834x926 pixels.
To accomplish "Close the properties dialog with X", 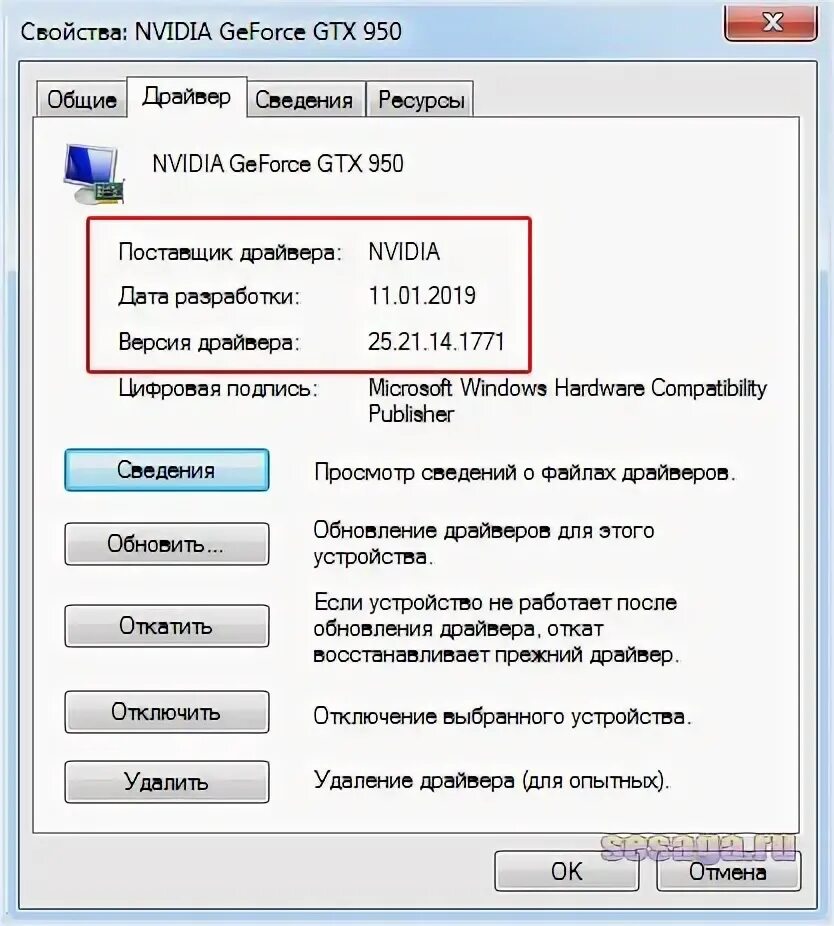I will coord(771,22).
